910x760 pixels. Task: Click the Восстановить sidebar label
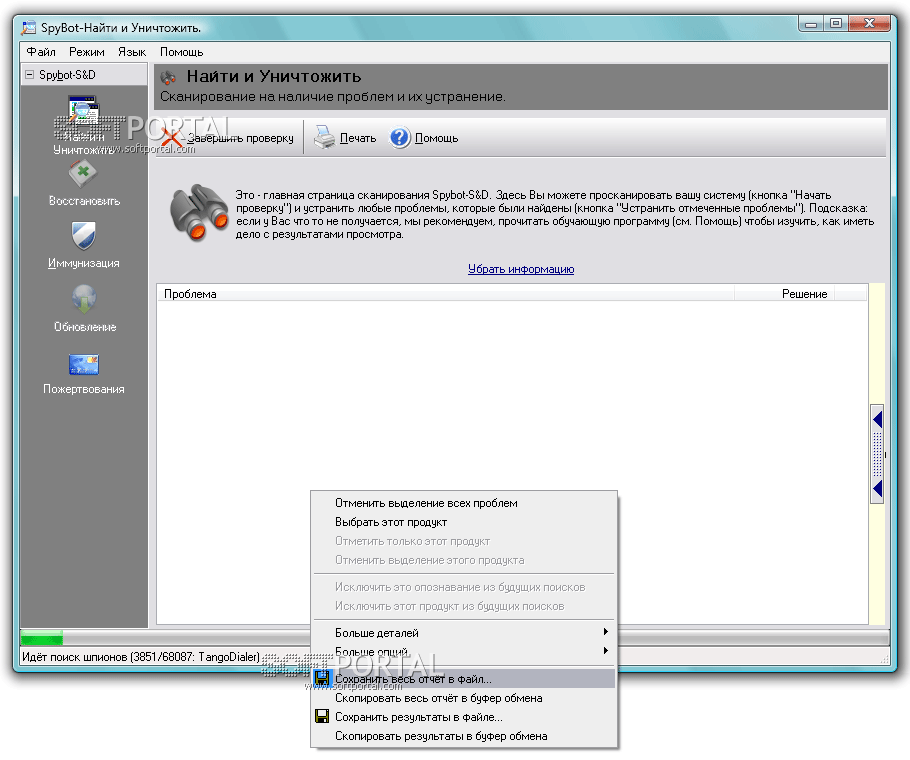click(84, 201)
